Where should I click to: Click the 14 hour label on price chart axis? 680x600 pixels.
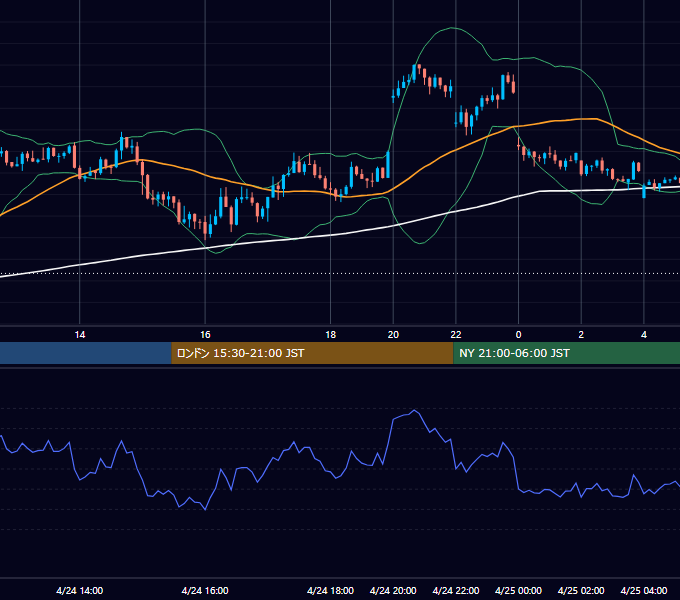tap(80, 335)
